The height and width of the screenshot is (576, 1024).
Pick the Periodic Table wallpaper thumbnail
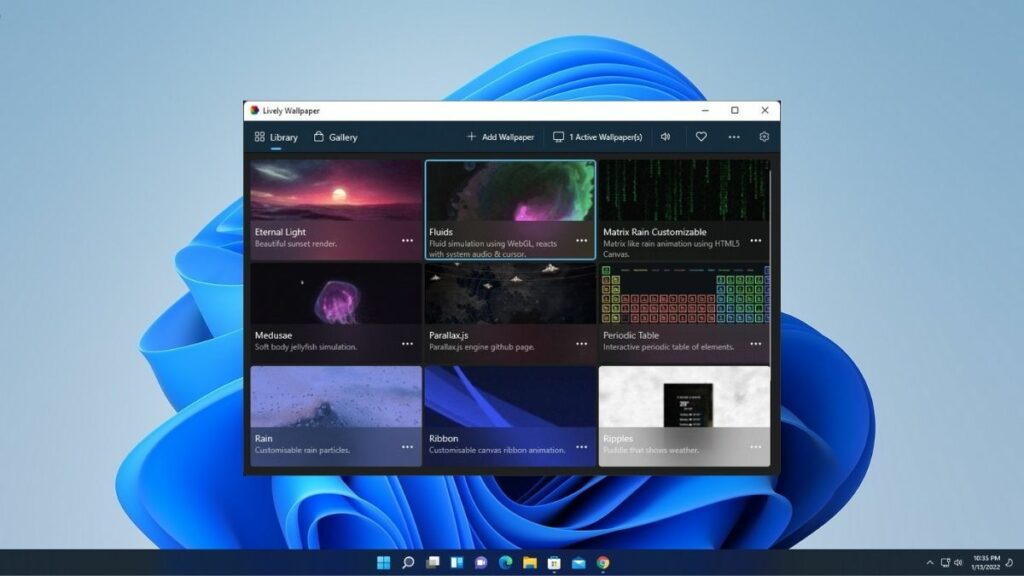[x=684, y=294]
